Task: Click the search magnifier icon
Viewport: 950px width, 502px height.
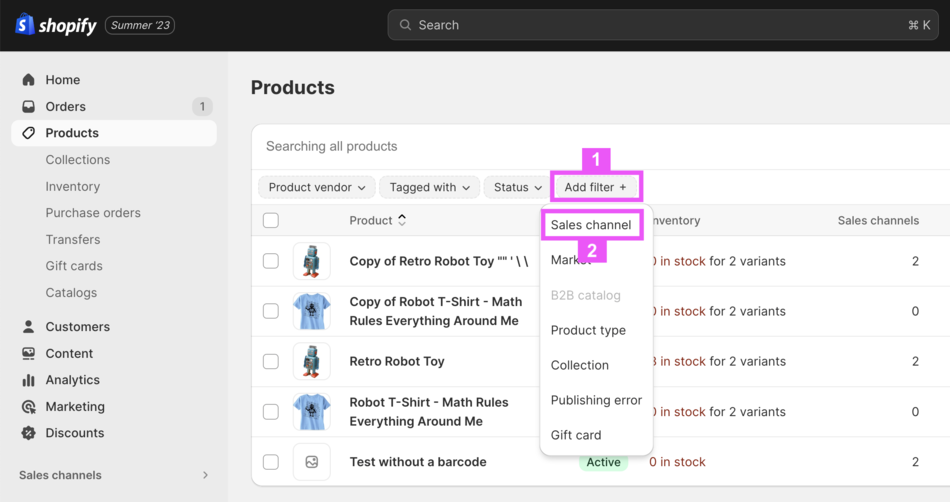Action: 405,25
